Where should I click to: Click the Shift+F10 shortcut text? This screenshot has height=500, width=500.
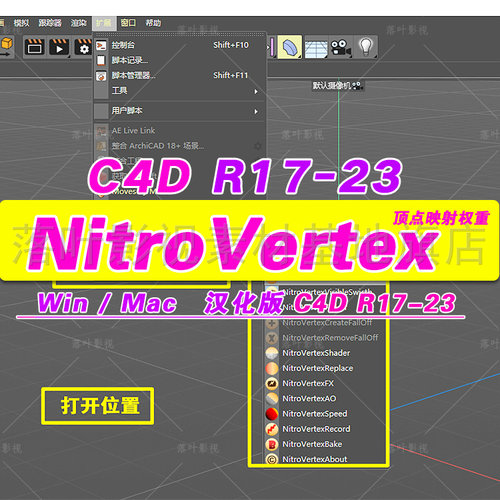point(231,45)
